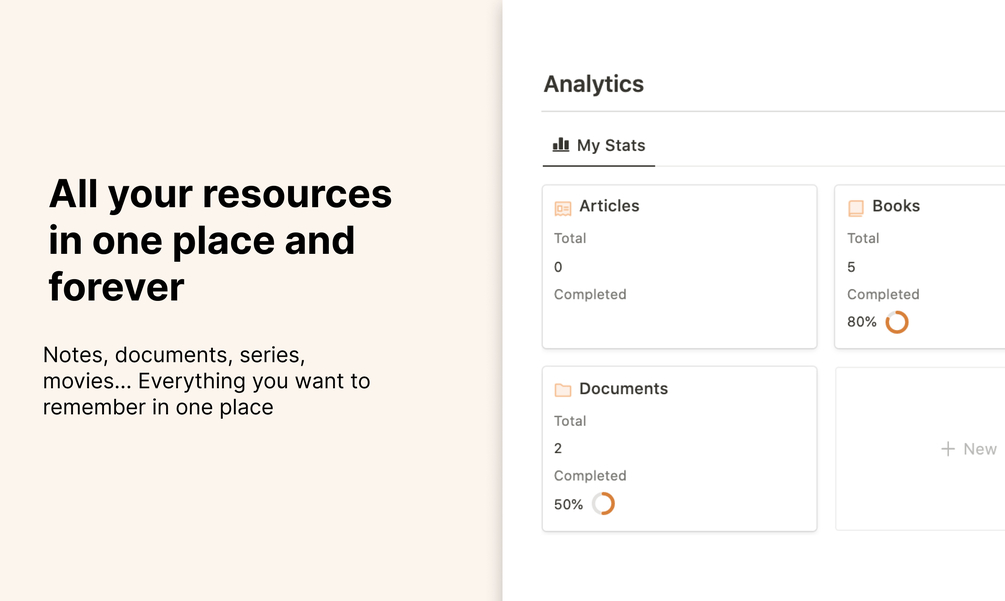Click the plus icon in the New card
Screen dimensions: 1005x601
coord(948,449)
